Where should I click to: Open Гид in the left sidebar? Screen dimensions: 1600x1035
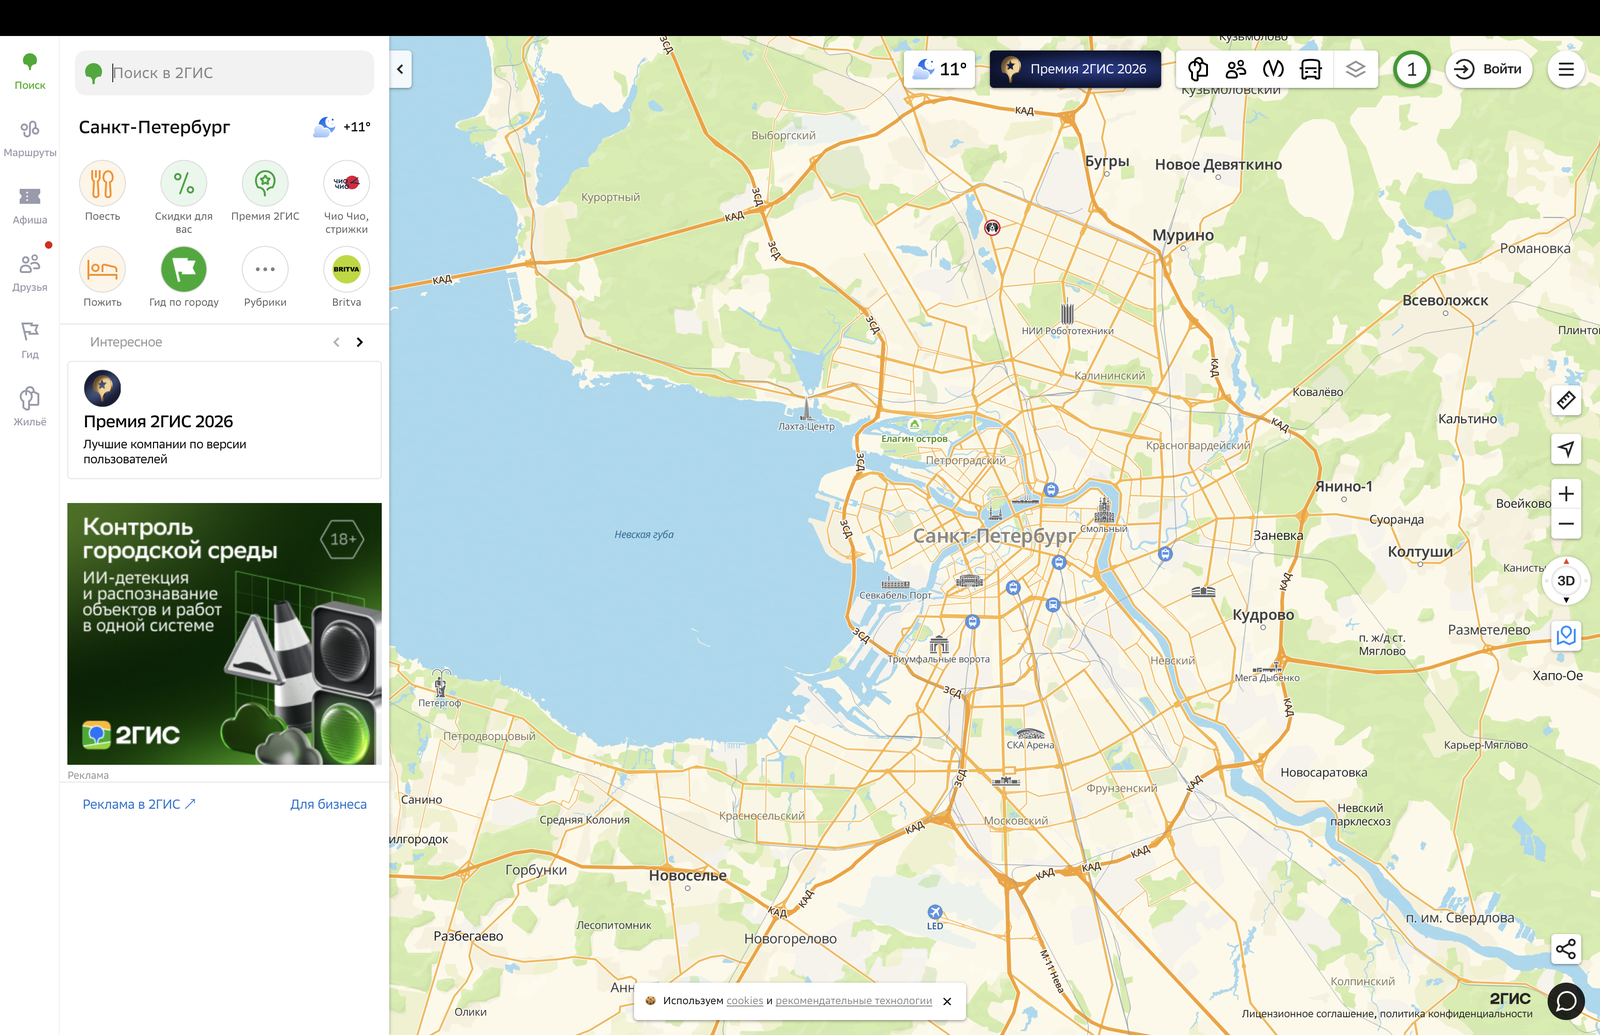click(x=30, y=340)
